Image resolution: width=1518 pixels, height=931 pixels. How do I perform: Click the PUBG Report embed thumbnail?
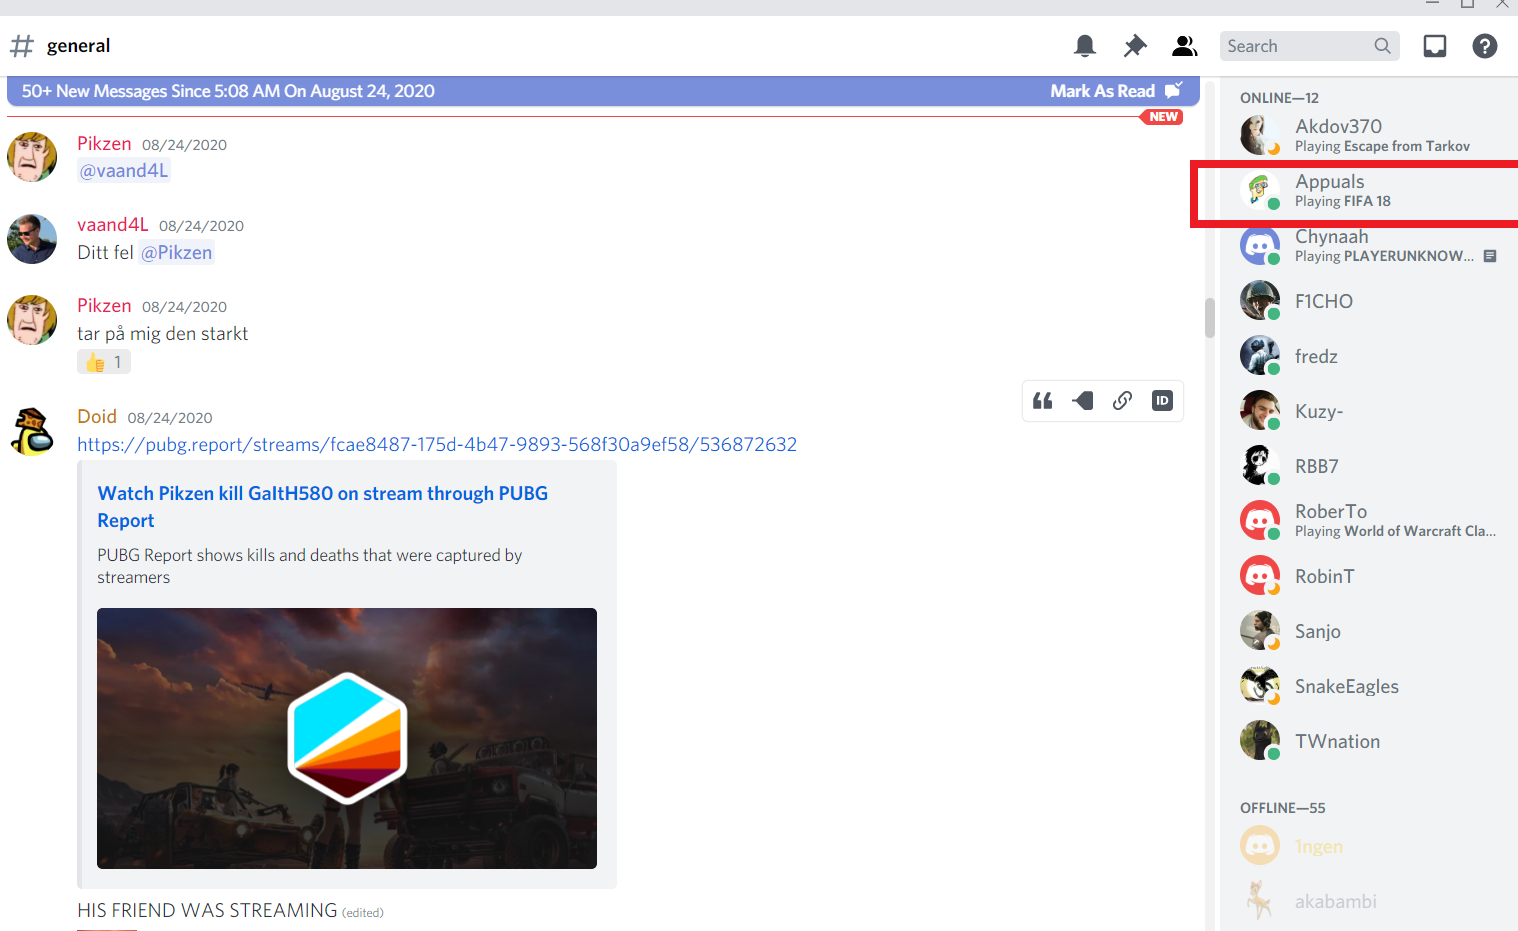point(346,738)
